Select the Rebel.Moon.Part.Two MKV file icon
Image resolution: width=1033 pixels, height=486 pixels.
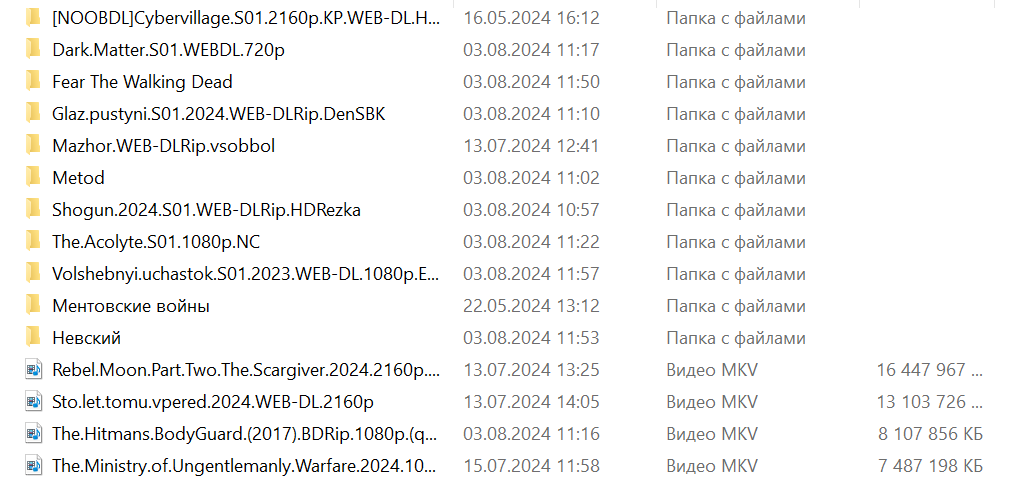pos(33,370)
